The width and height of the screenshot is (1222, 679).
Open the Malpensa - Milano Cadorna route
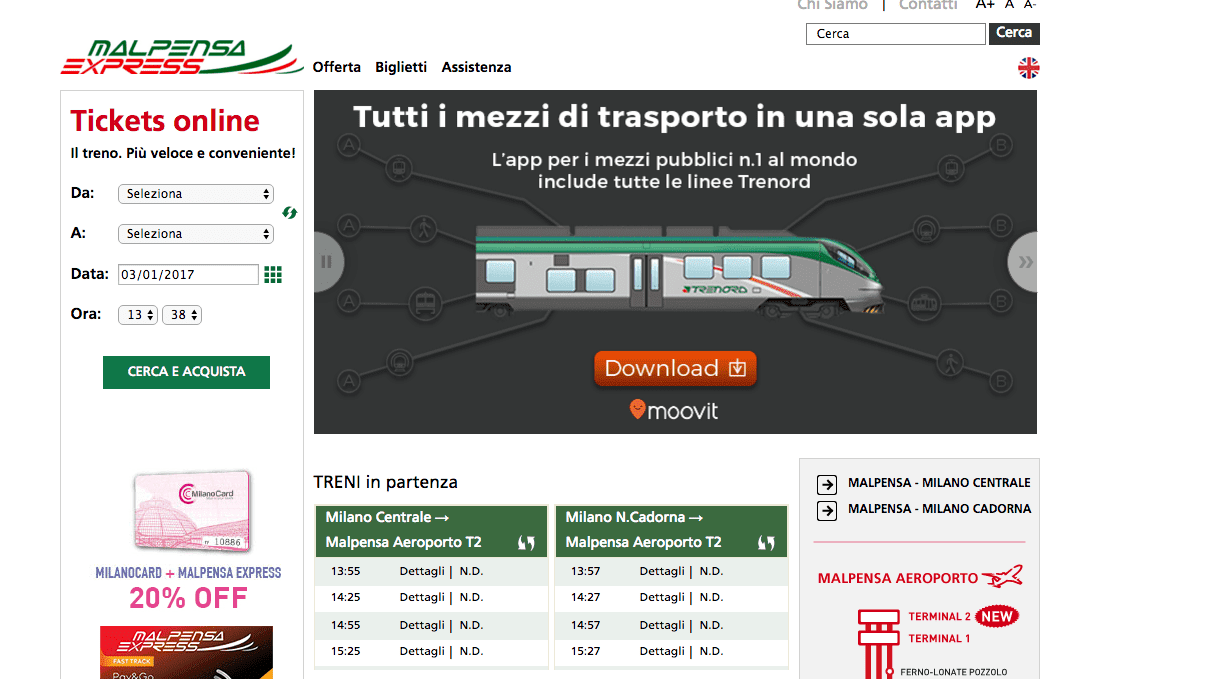coord(939,509)
